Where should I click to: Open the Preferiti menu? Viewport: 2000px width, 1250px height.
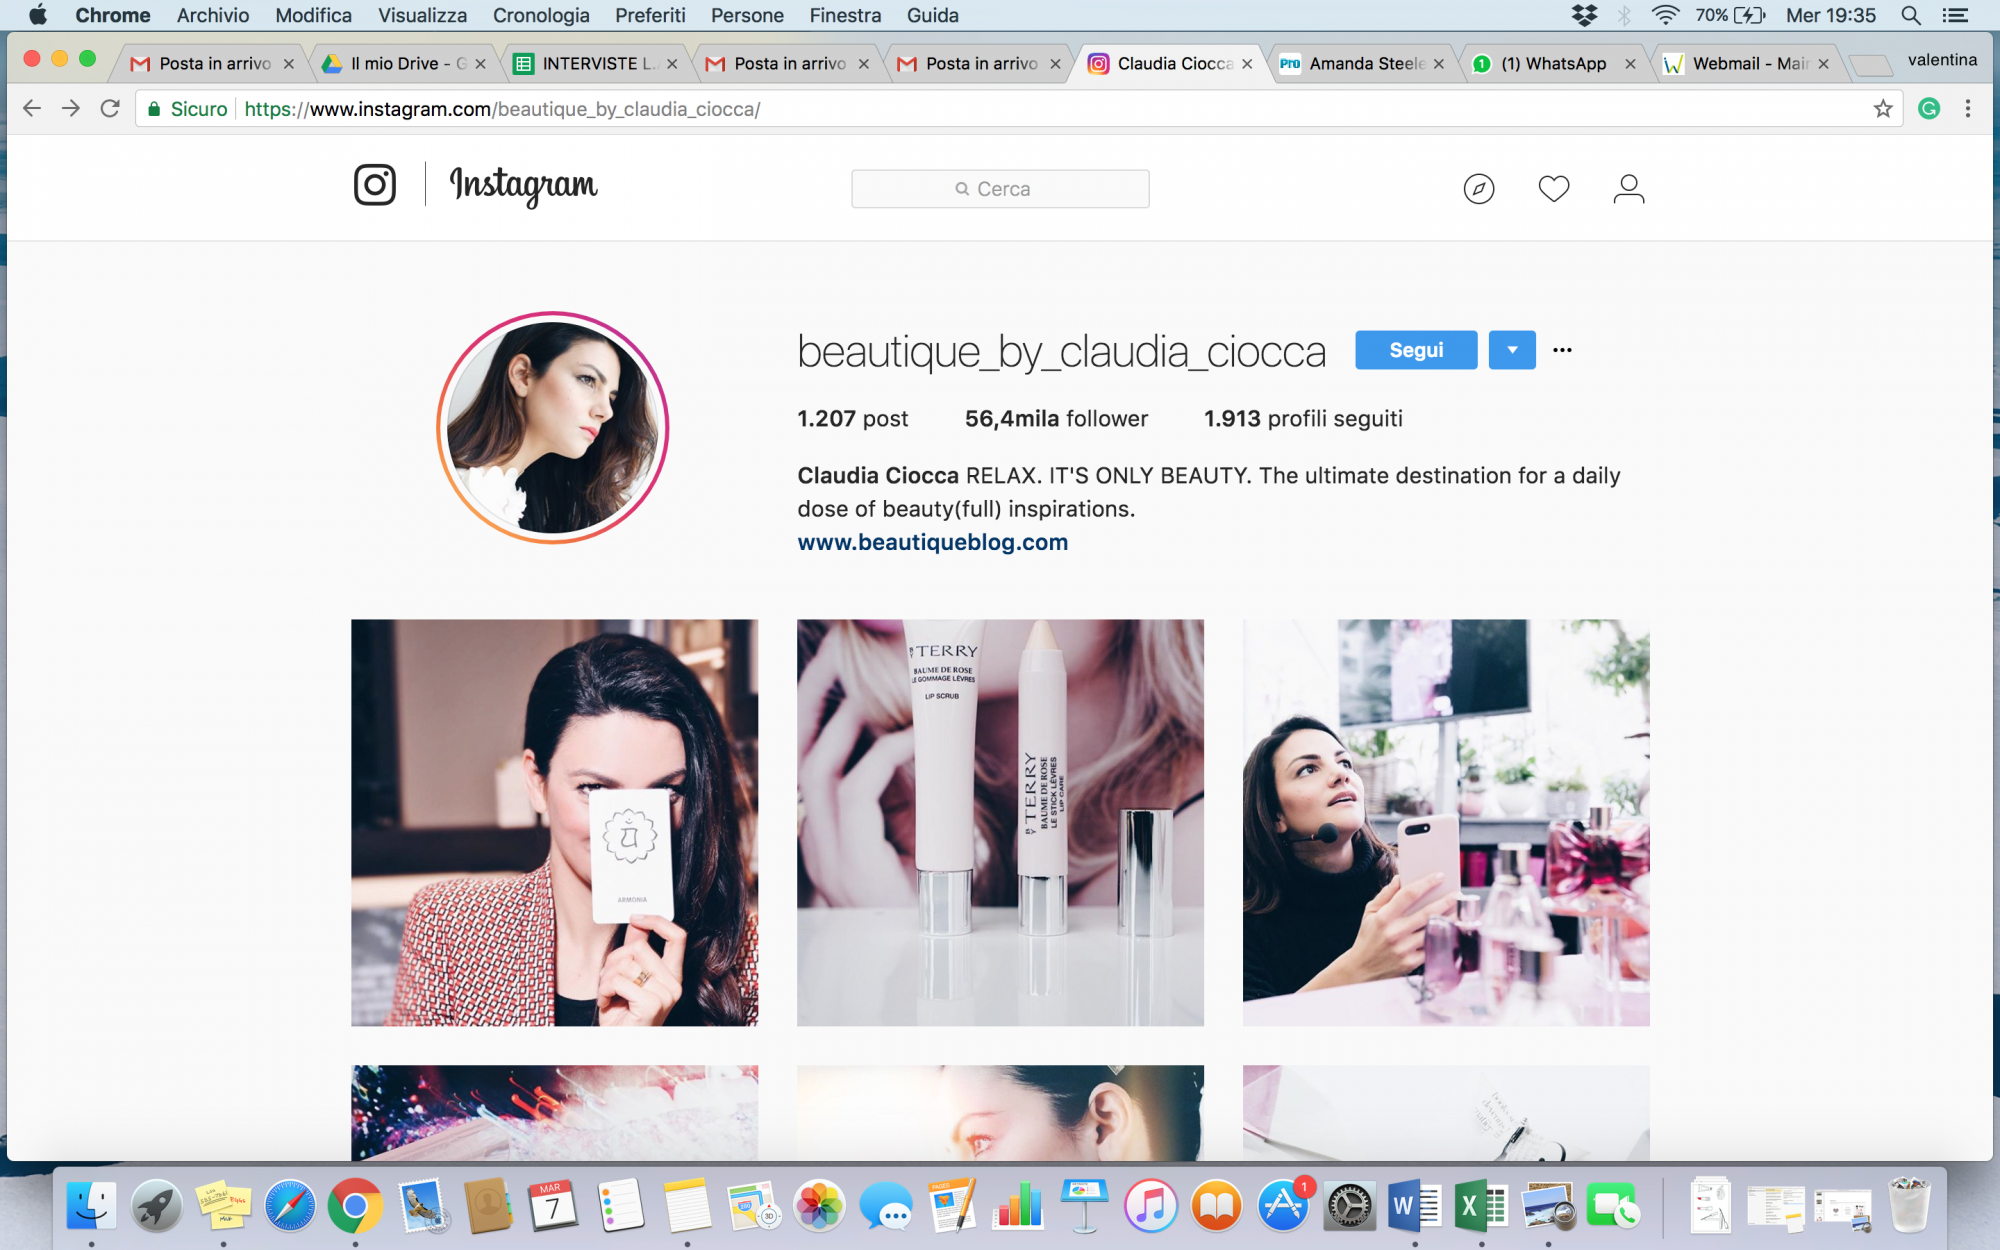(650, 15)
